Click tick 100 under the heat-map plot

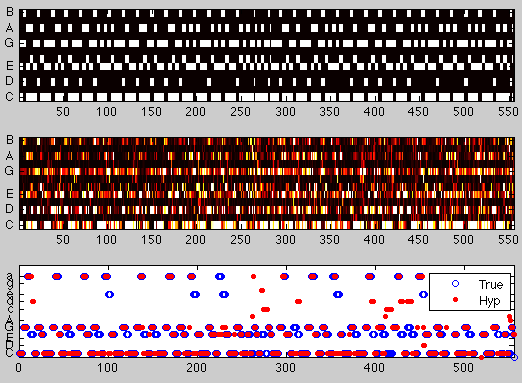click(x=106, y=240)
